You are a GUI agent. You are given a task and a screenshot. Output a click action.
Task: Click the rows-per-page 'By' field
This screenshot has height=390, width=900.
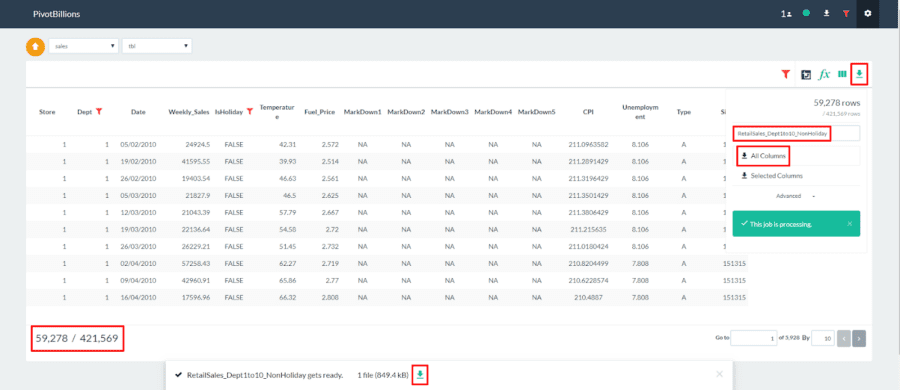(824, 338)
